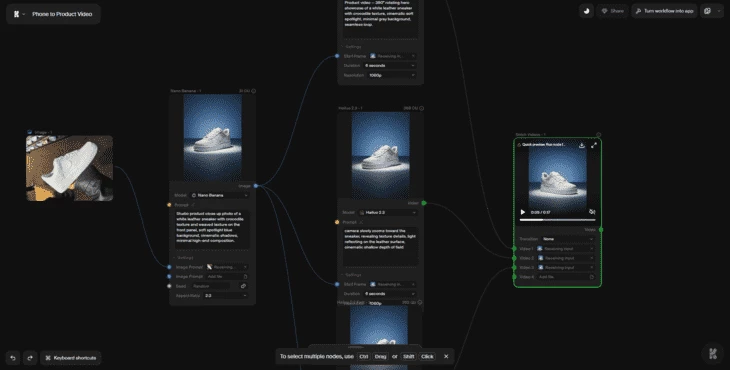Viewport: 730px width, 370px height.
Task: Click the Hailuo prompt input port
Action: (337, 222)
